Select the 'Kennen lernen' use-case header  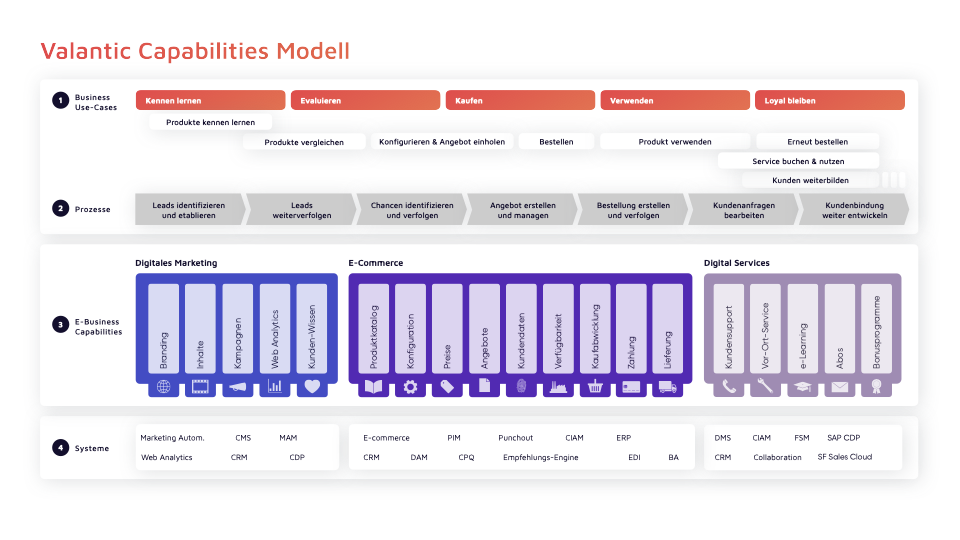(x=210, y=100)
